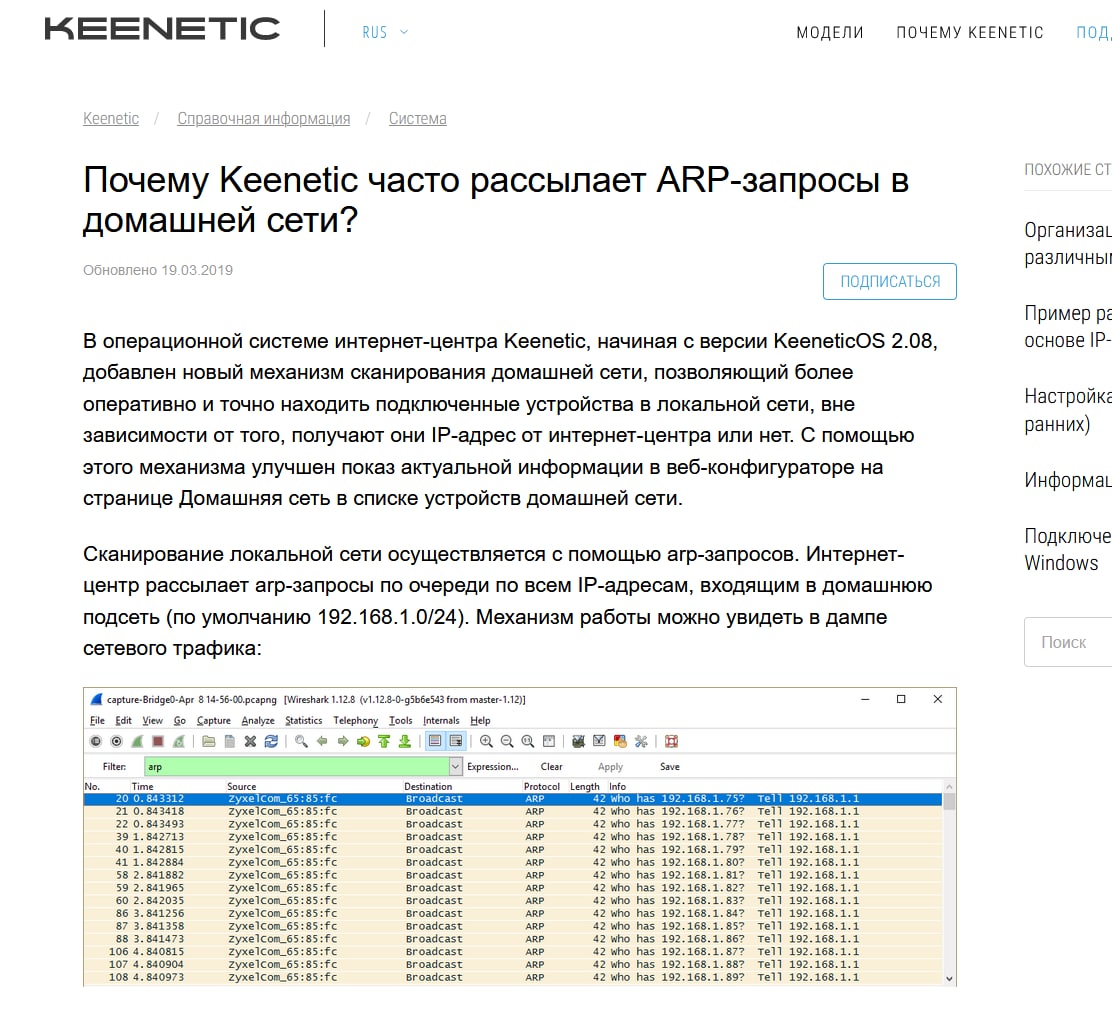Click the help lifebuoy icon
Image resolution: width=1112 pixels, height=1020 pixels.
click(671, 741)
